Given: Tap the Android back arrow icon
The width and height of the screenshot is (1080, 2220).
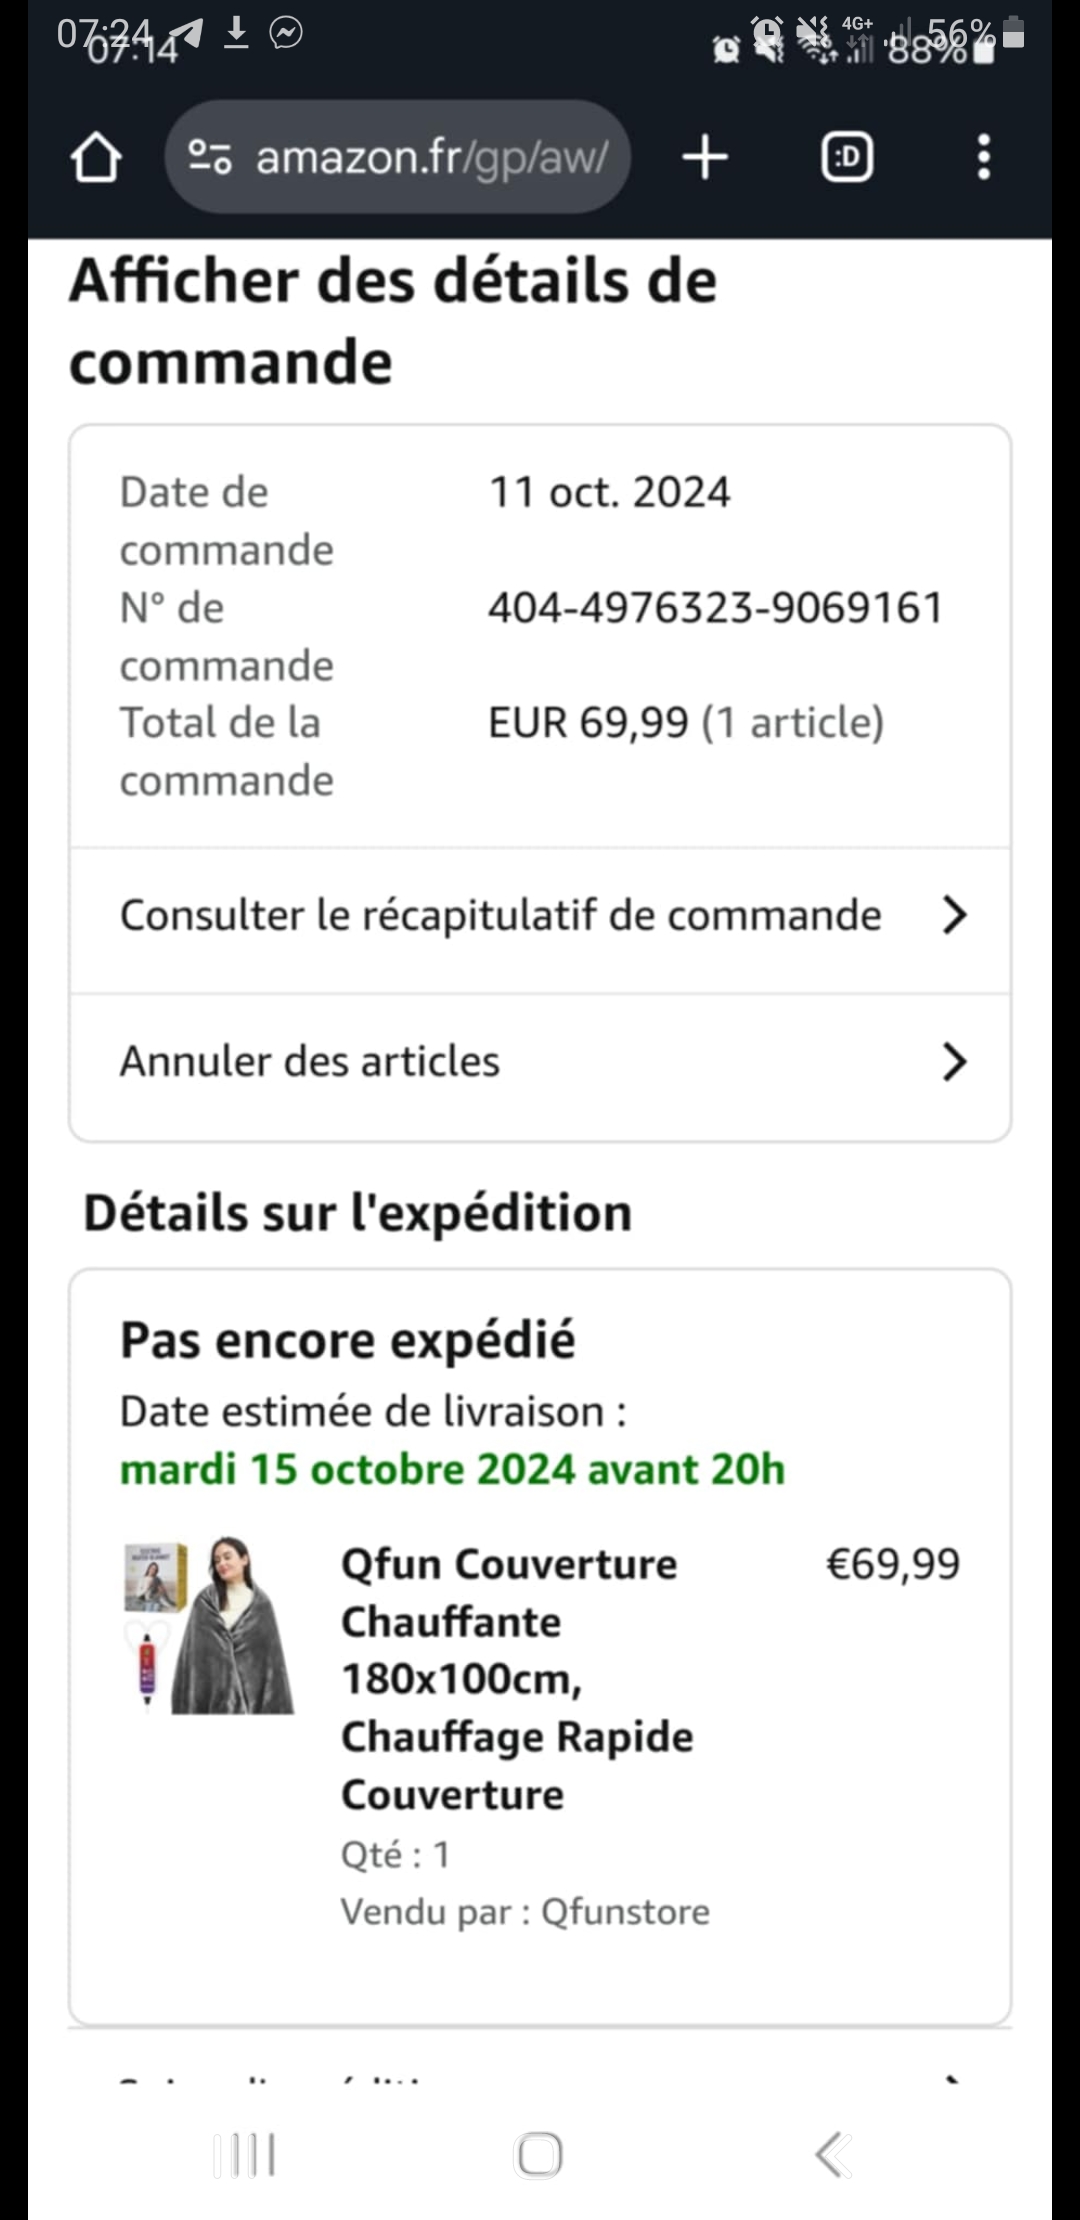Looking at the screenshot, I should click(833, 2155).
